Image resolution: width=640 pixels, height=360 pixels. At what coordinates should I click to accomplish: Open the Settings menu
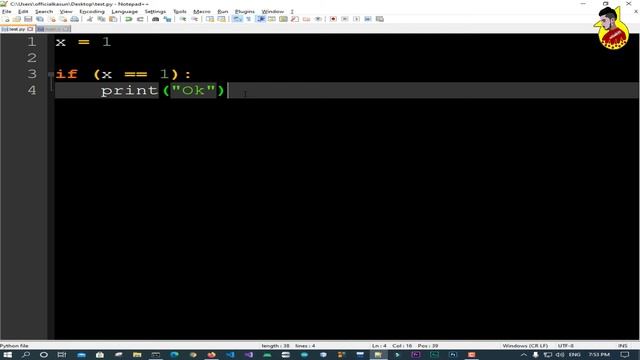155,11
